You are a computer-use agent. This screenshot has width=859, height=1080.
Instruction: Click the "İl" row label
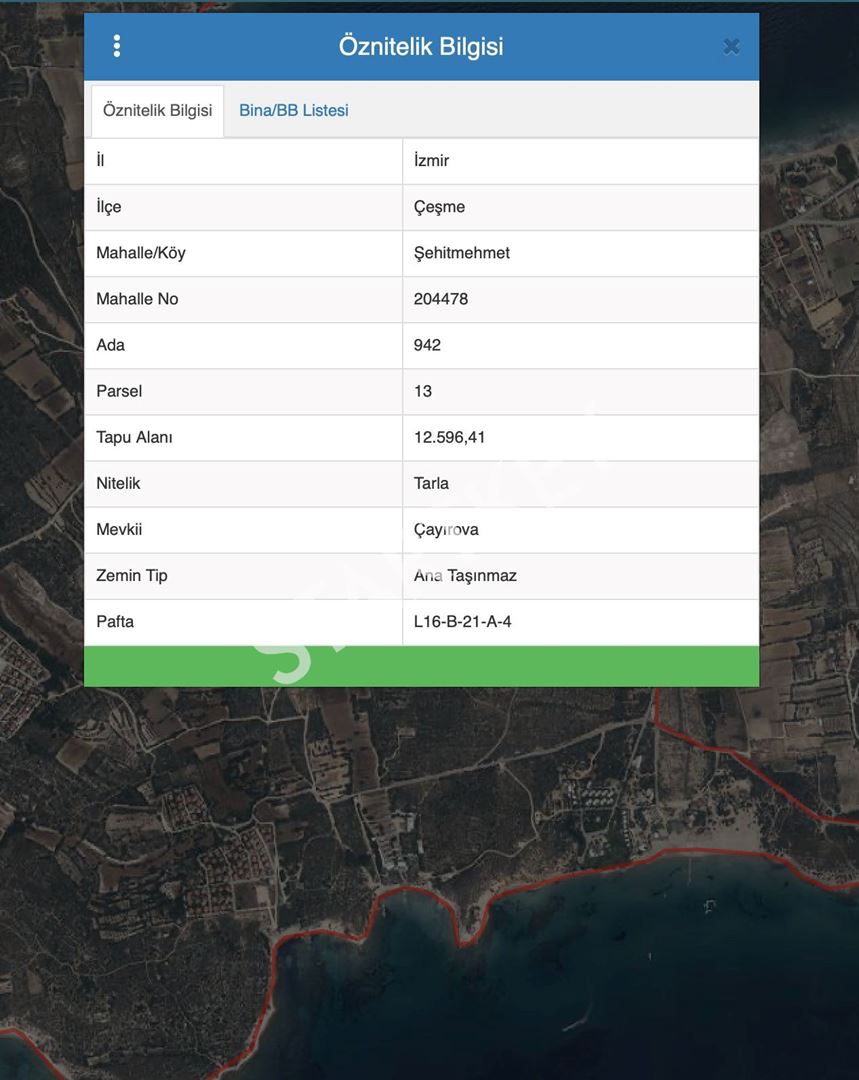point(101,160)
